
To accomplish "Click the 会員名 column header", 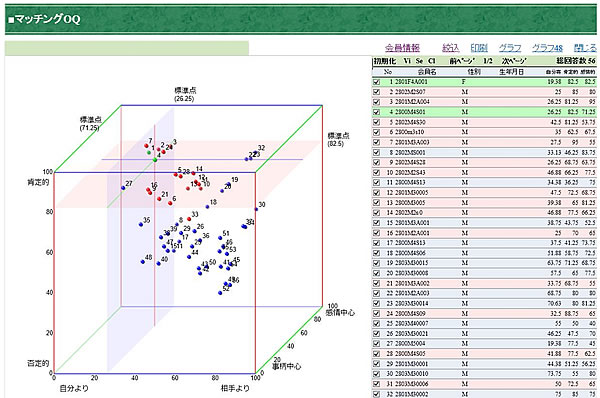I will coord(427,72).
